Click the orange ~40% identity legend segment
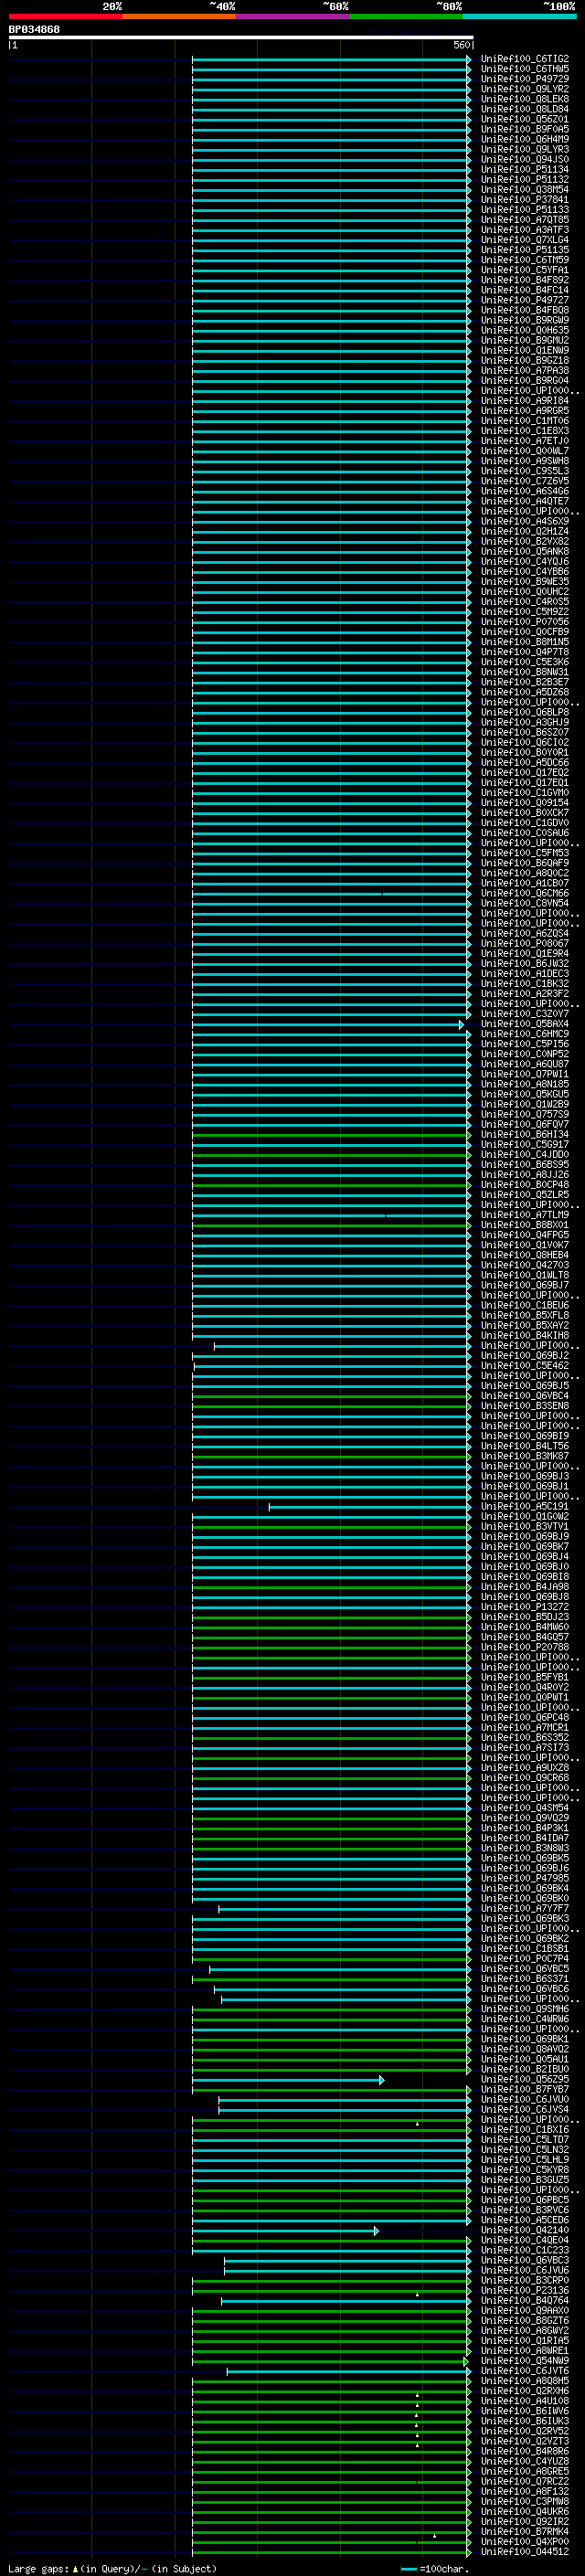585x2576 pixels. pyautogui.click(x=179, y=16)
